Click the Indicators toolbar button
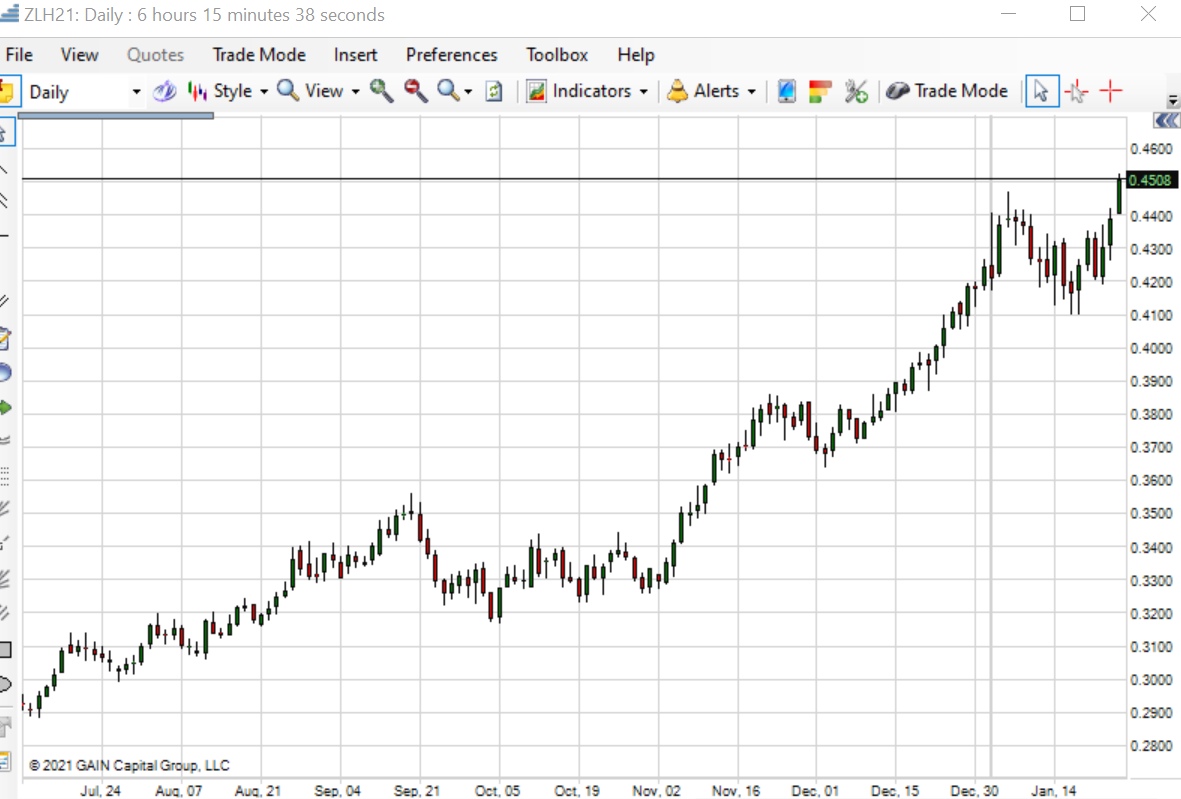 (578, 92)
